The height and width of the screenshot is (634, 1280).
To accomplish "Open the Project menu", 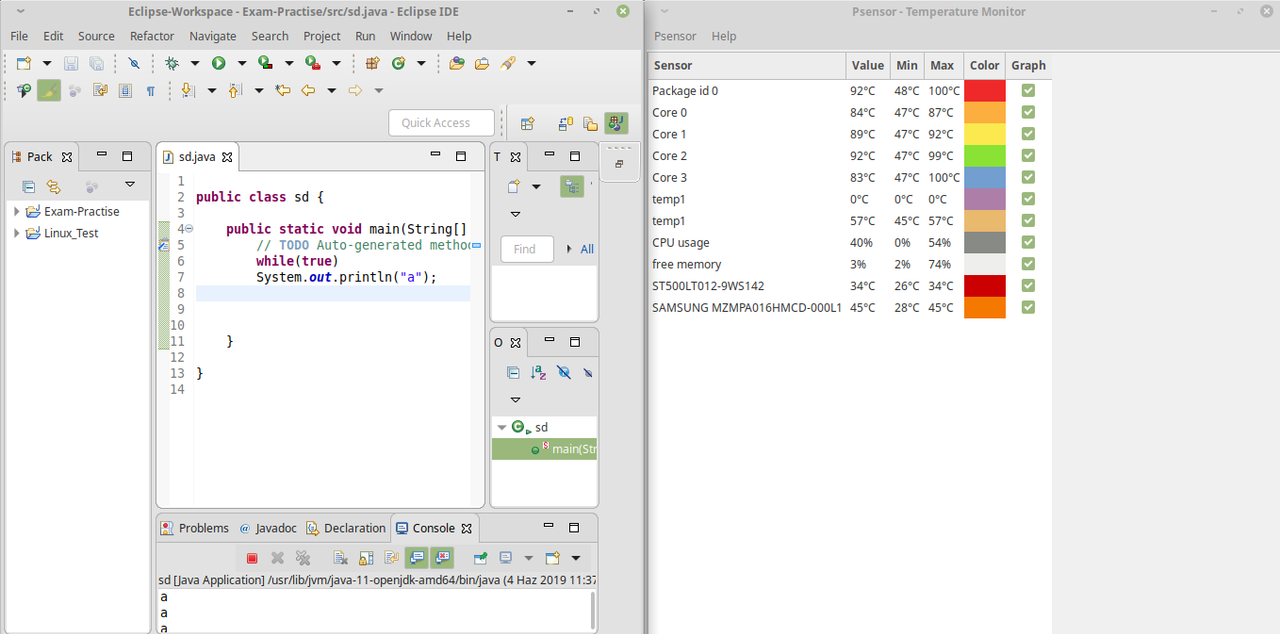I will [322, 36].
